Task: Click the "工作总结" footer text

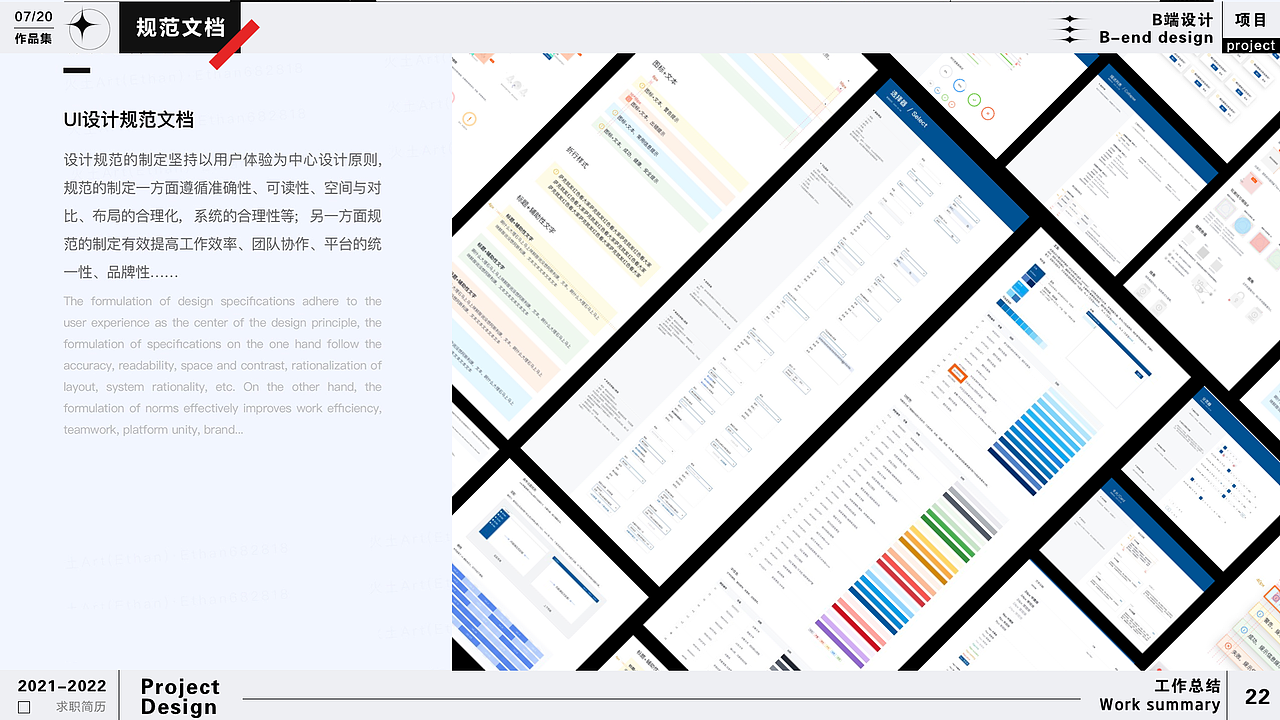Action: coord(1187,686)
